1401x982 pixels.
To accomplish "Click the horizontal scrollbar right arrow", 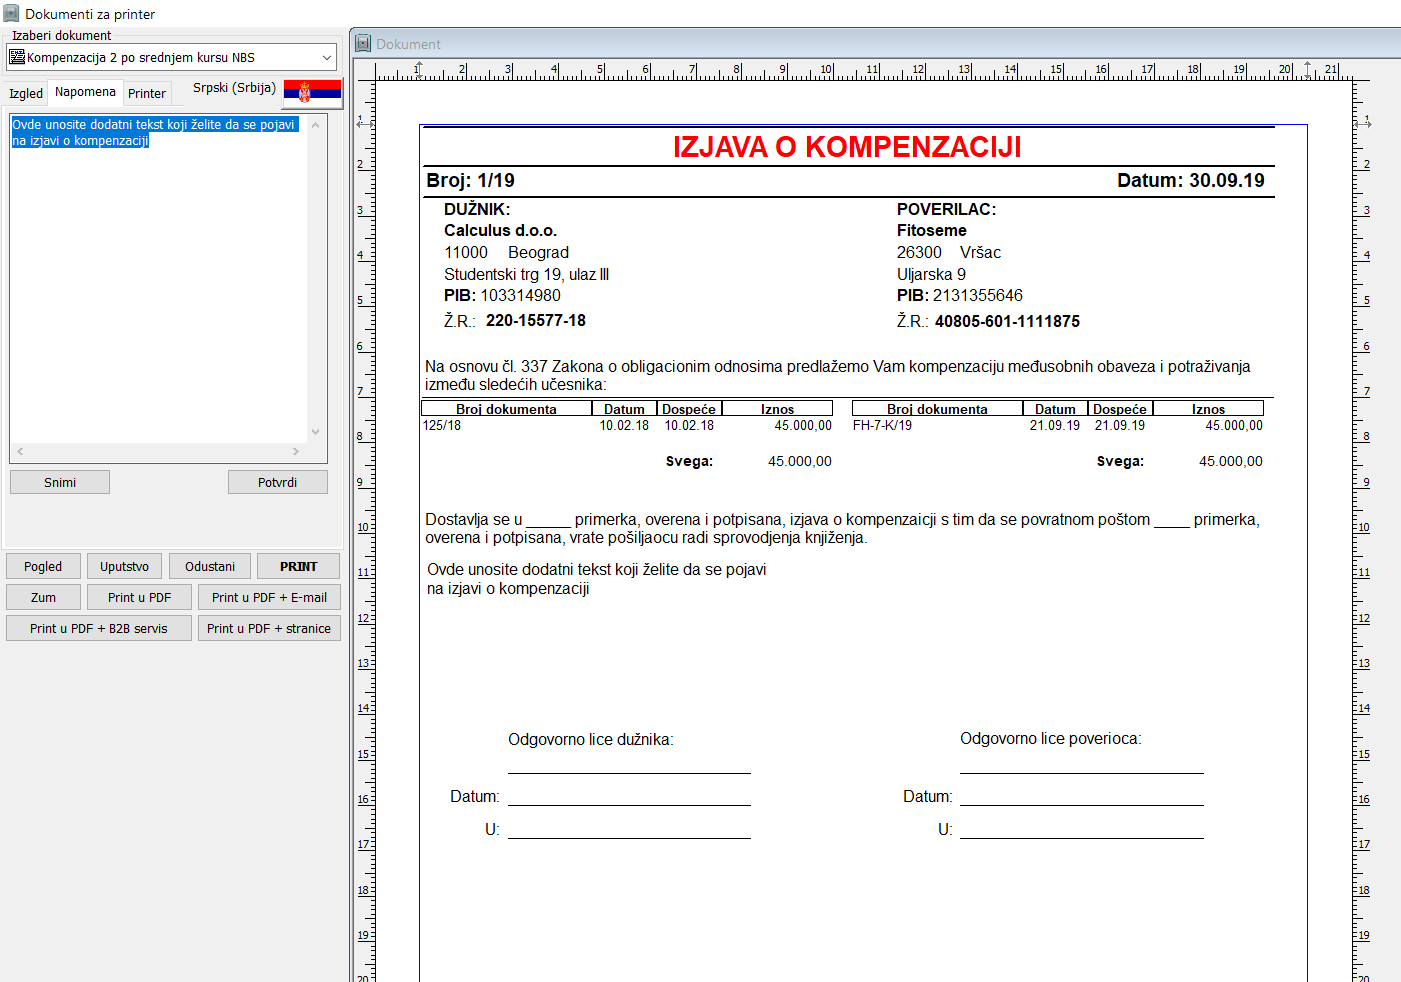I will pyautogui.click(x=296, y=451).
